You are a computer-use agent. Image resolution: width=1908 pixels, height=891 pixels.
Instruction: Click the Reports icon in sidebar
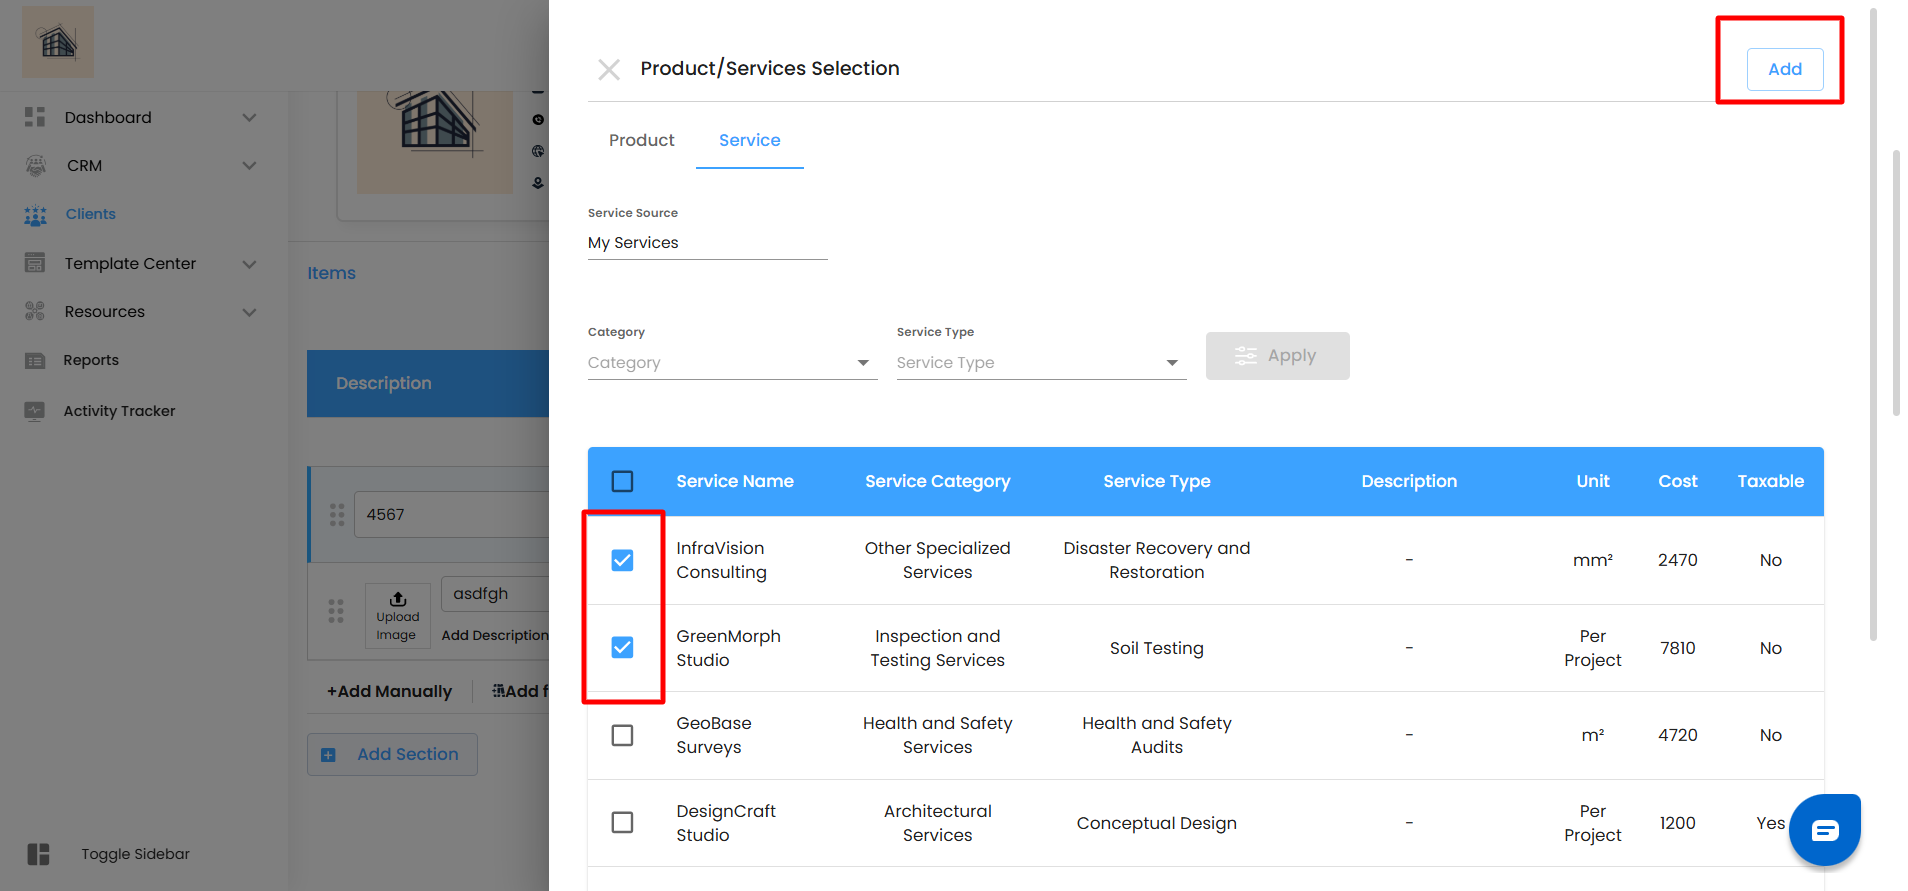tap(35, 361)
